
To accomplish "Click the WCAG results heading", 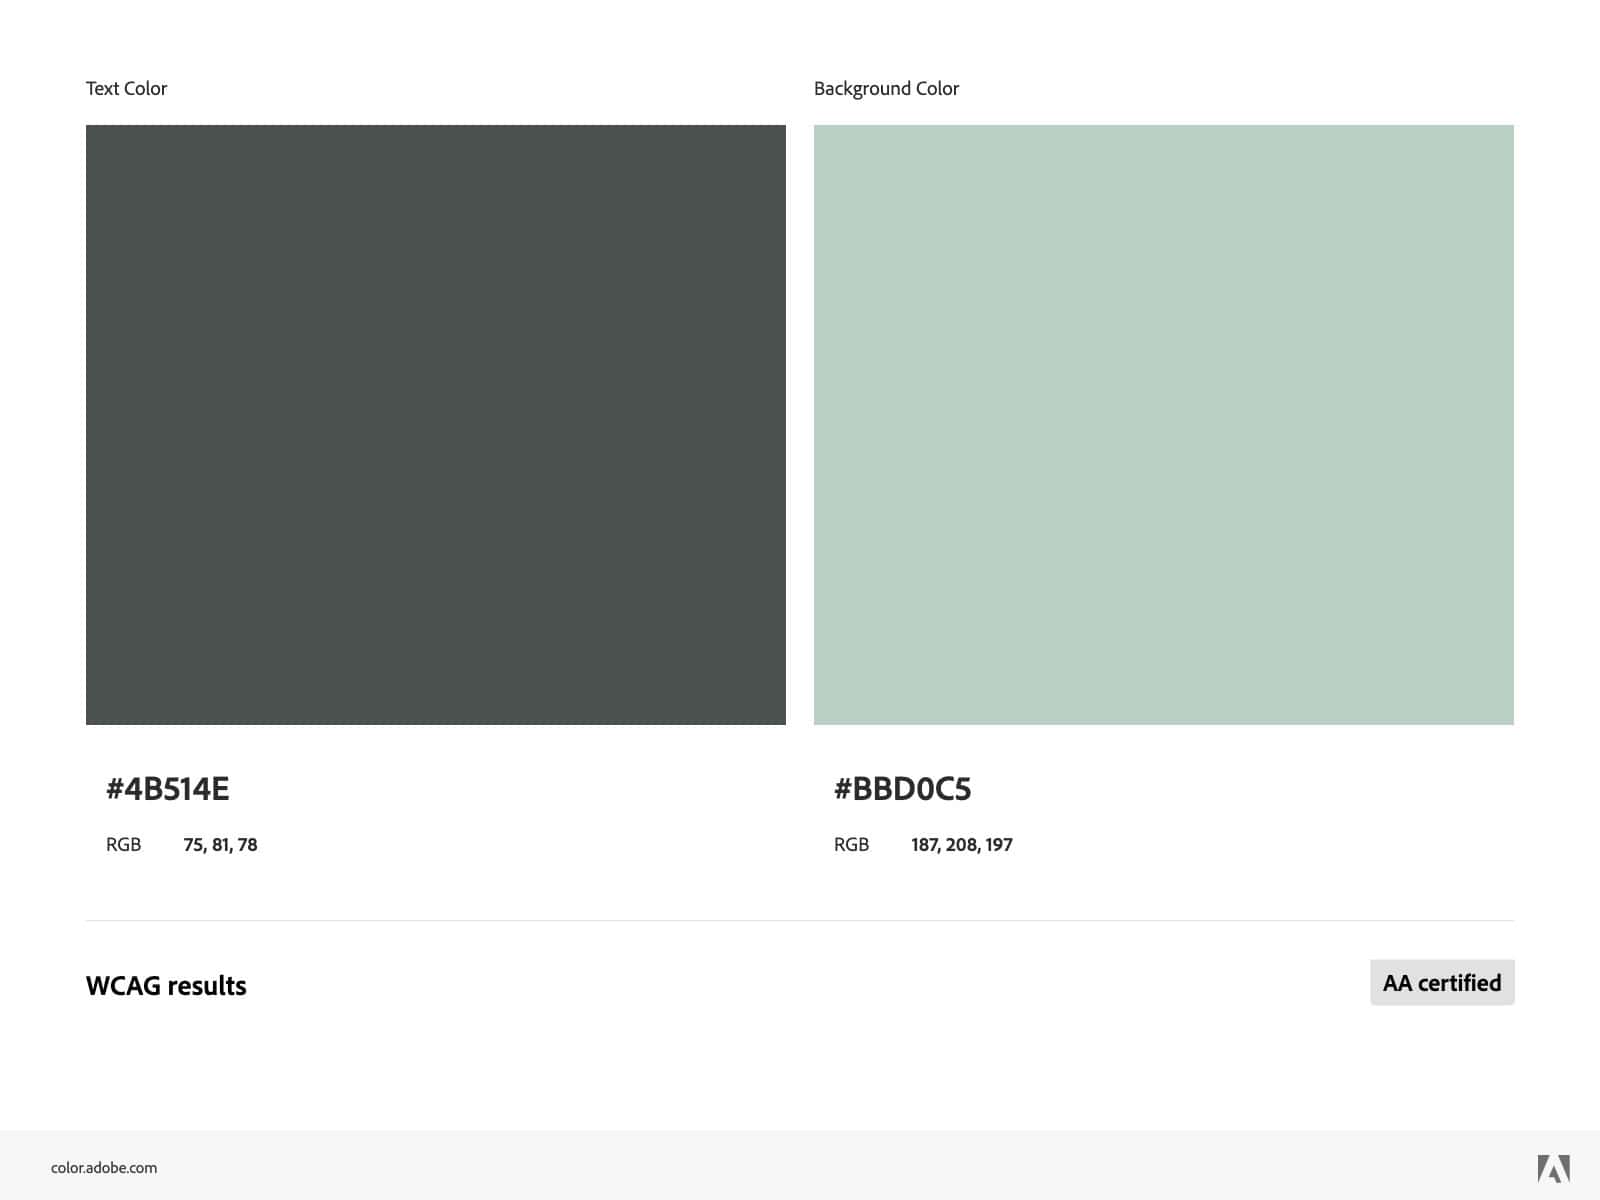I will 166,986.
